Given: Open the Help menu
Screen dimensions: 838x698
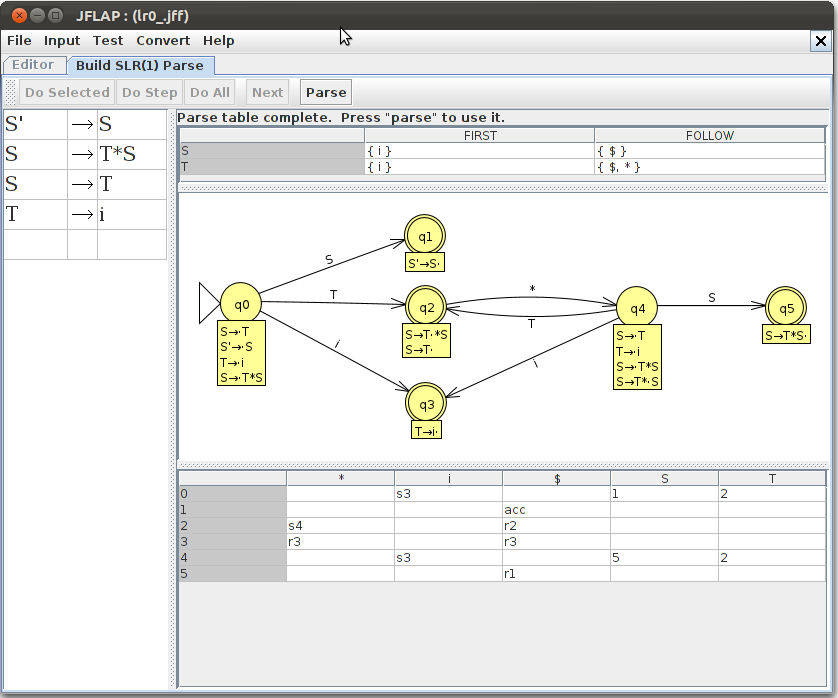Looking at the screenshot, I should point(218,41).
